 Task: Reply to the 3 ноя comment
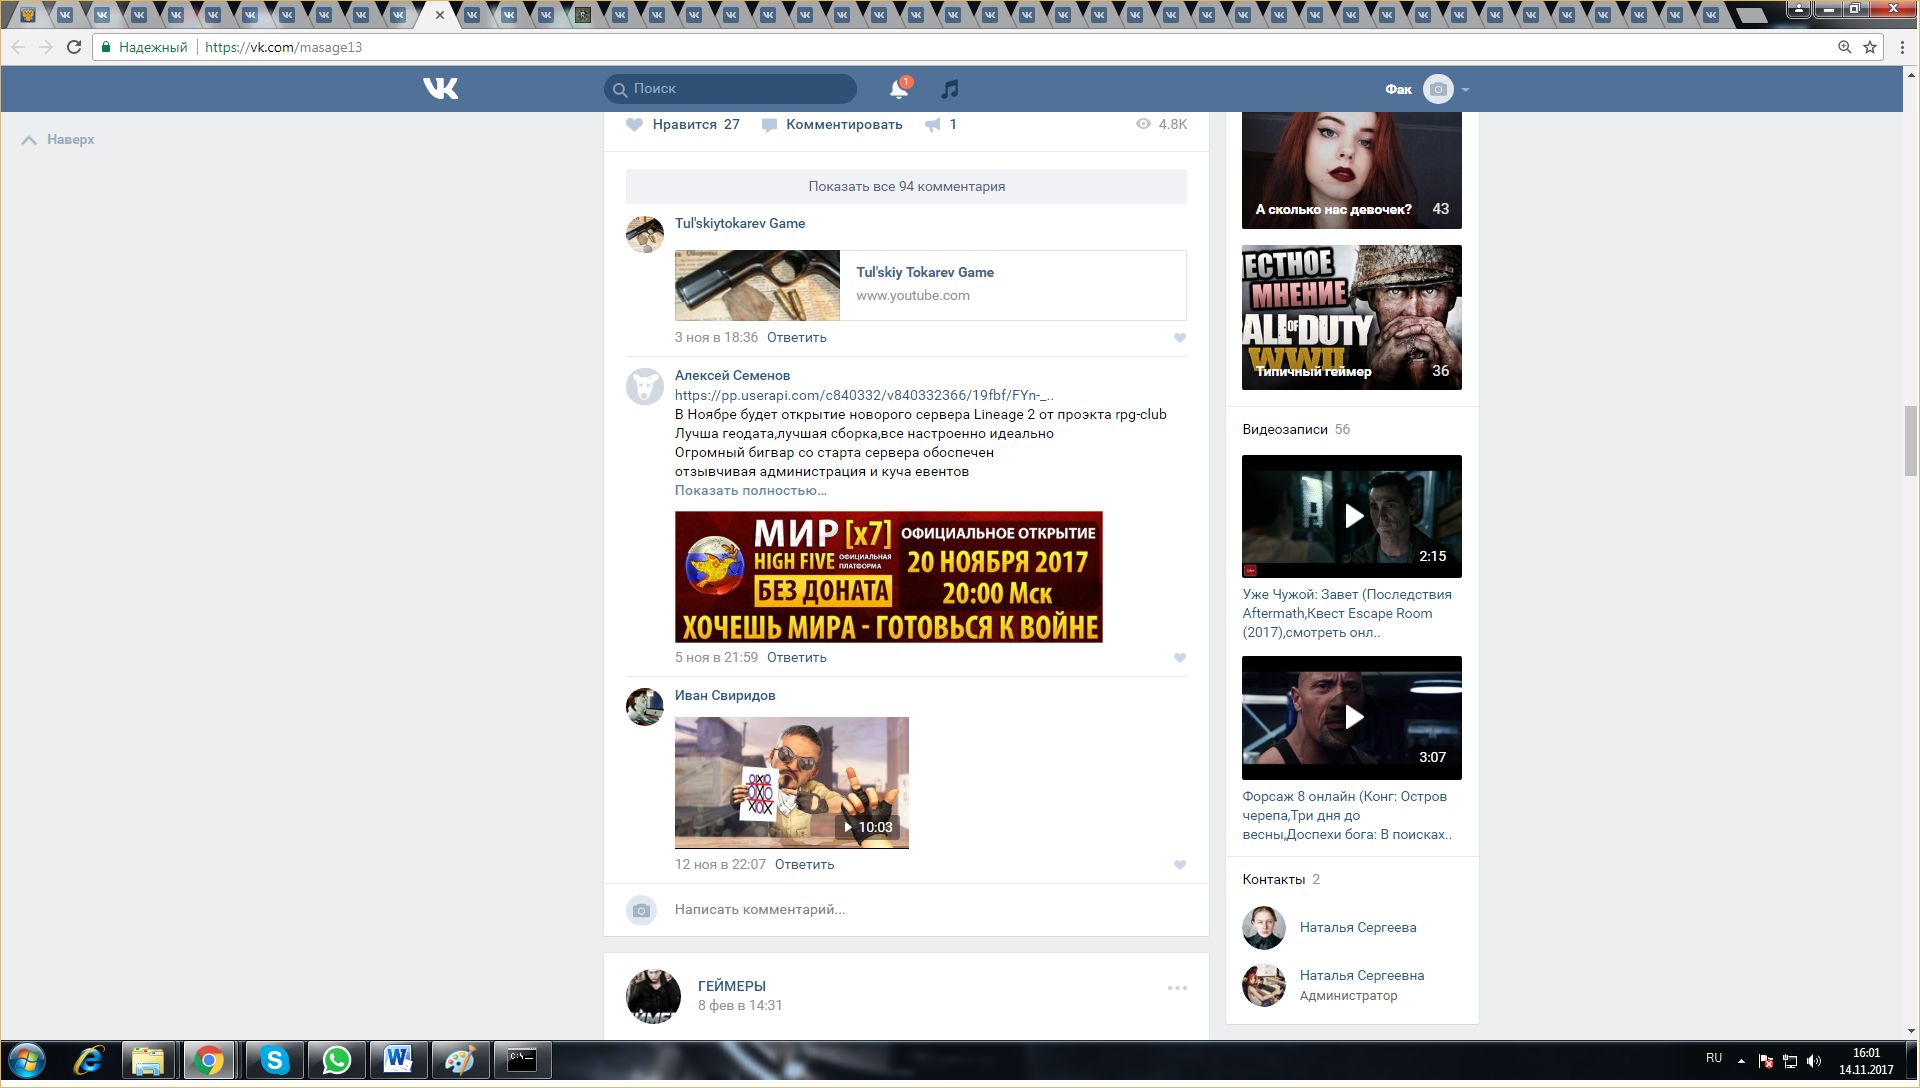pos(797,338)
